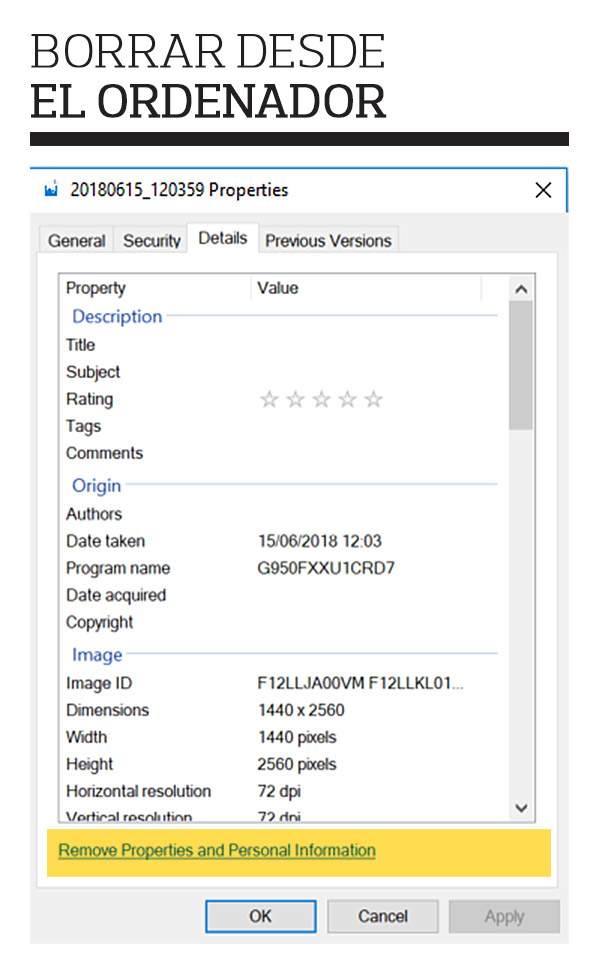Viewport: 600px width, 965px height.
Task: Set rating to the fifth star
Action: tap(373, 400)
